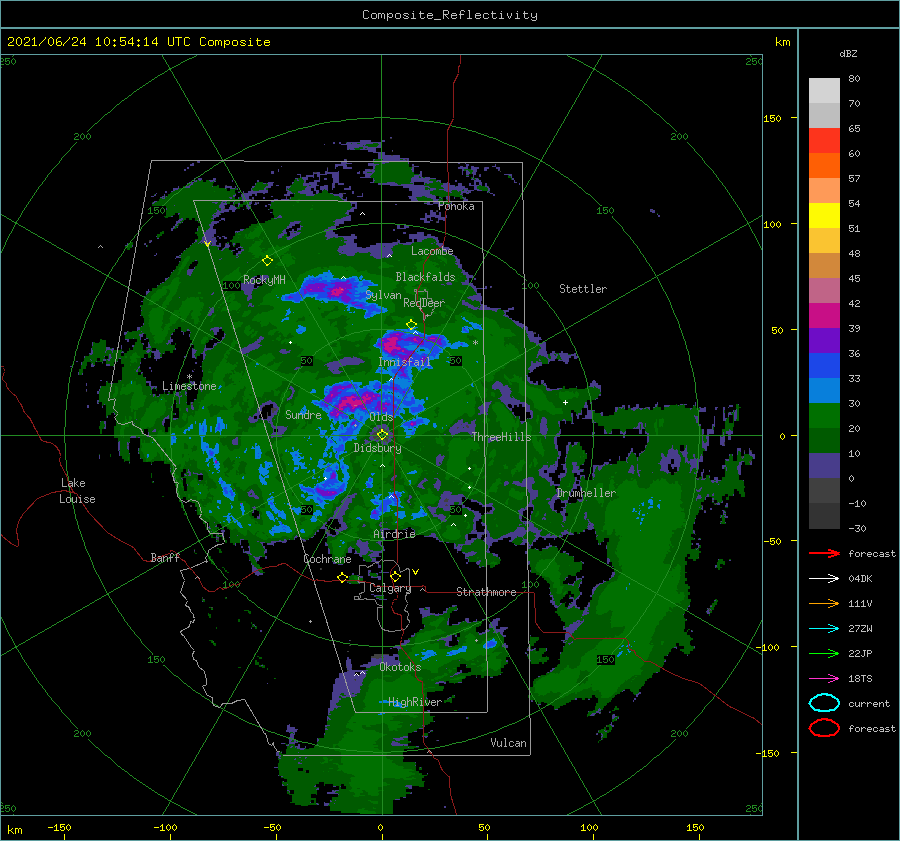Click the yellow diamond marker south of RedDeer
Image resolution: width=900 pixels, height=841 pixels.
pos(412,325)
